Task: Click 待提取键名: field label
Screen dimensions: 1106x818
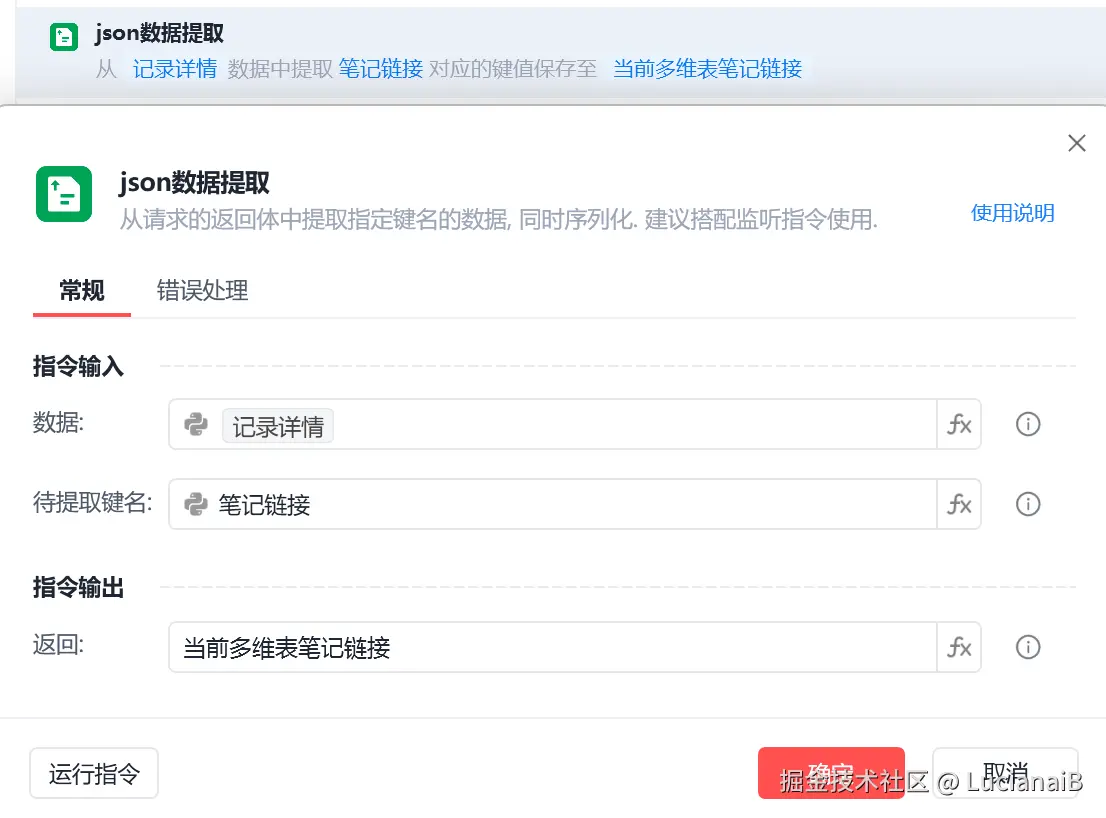Action: coord(92,503)
